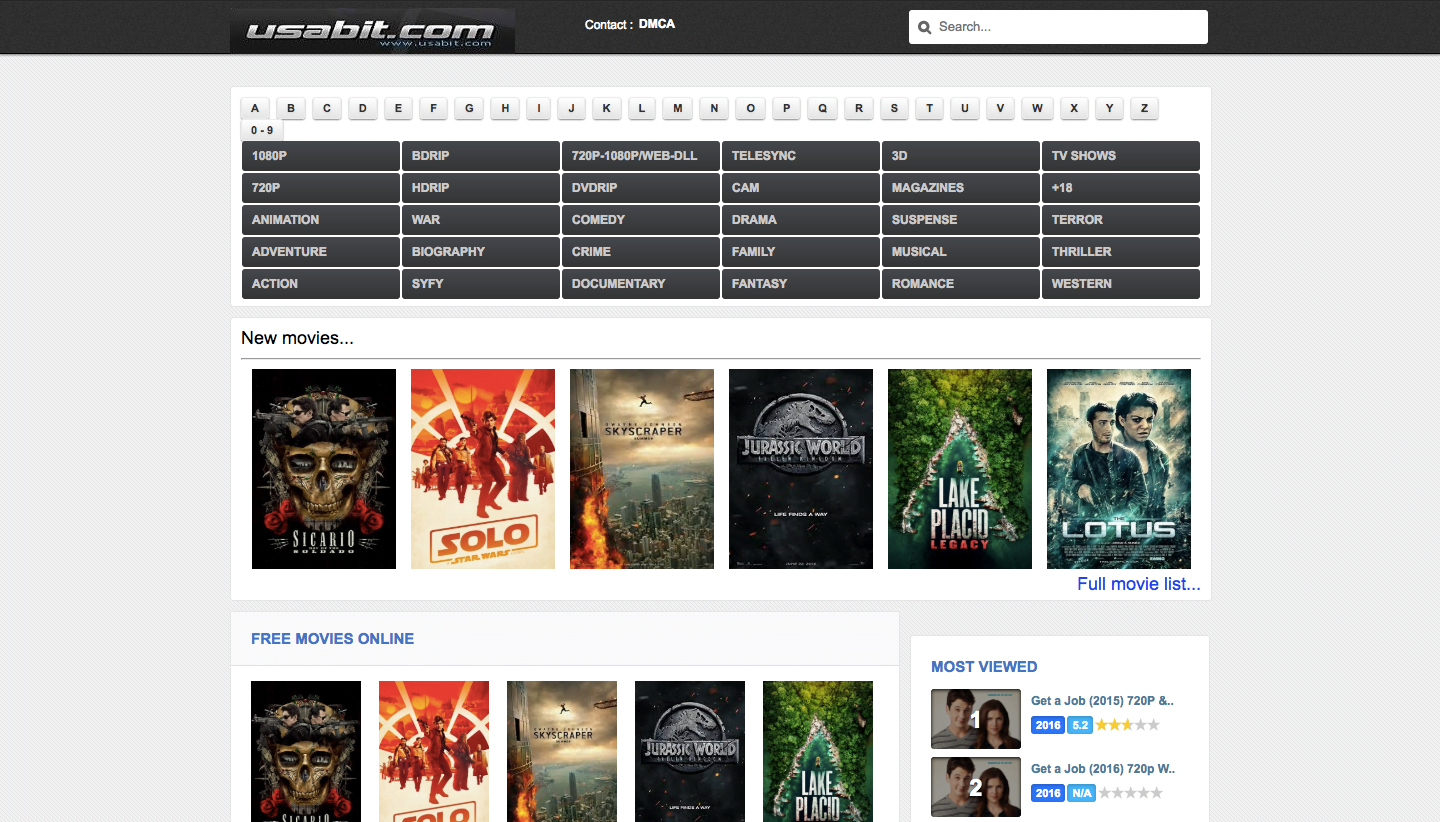Viewport: 1440px width, 822px height.
Task: Pick the letter Q button
Action: (822, 108)
